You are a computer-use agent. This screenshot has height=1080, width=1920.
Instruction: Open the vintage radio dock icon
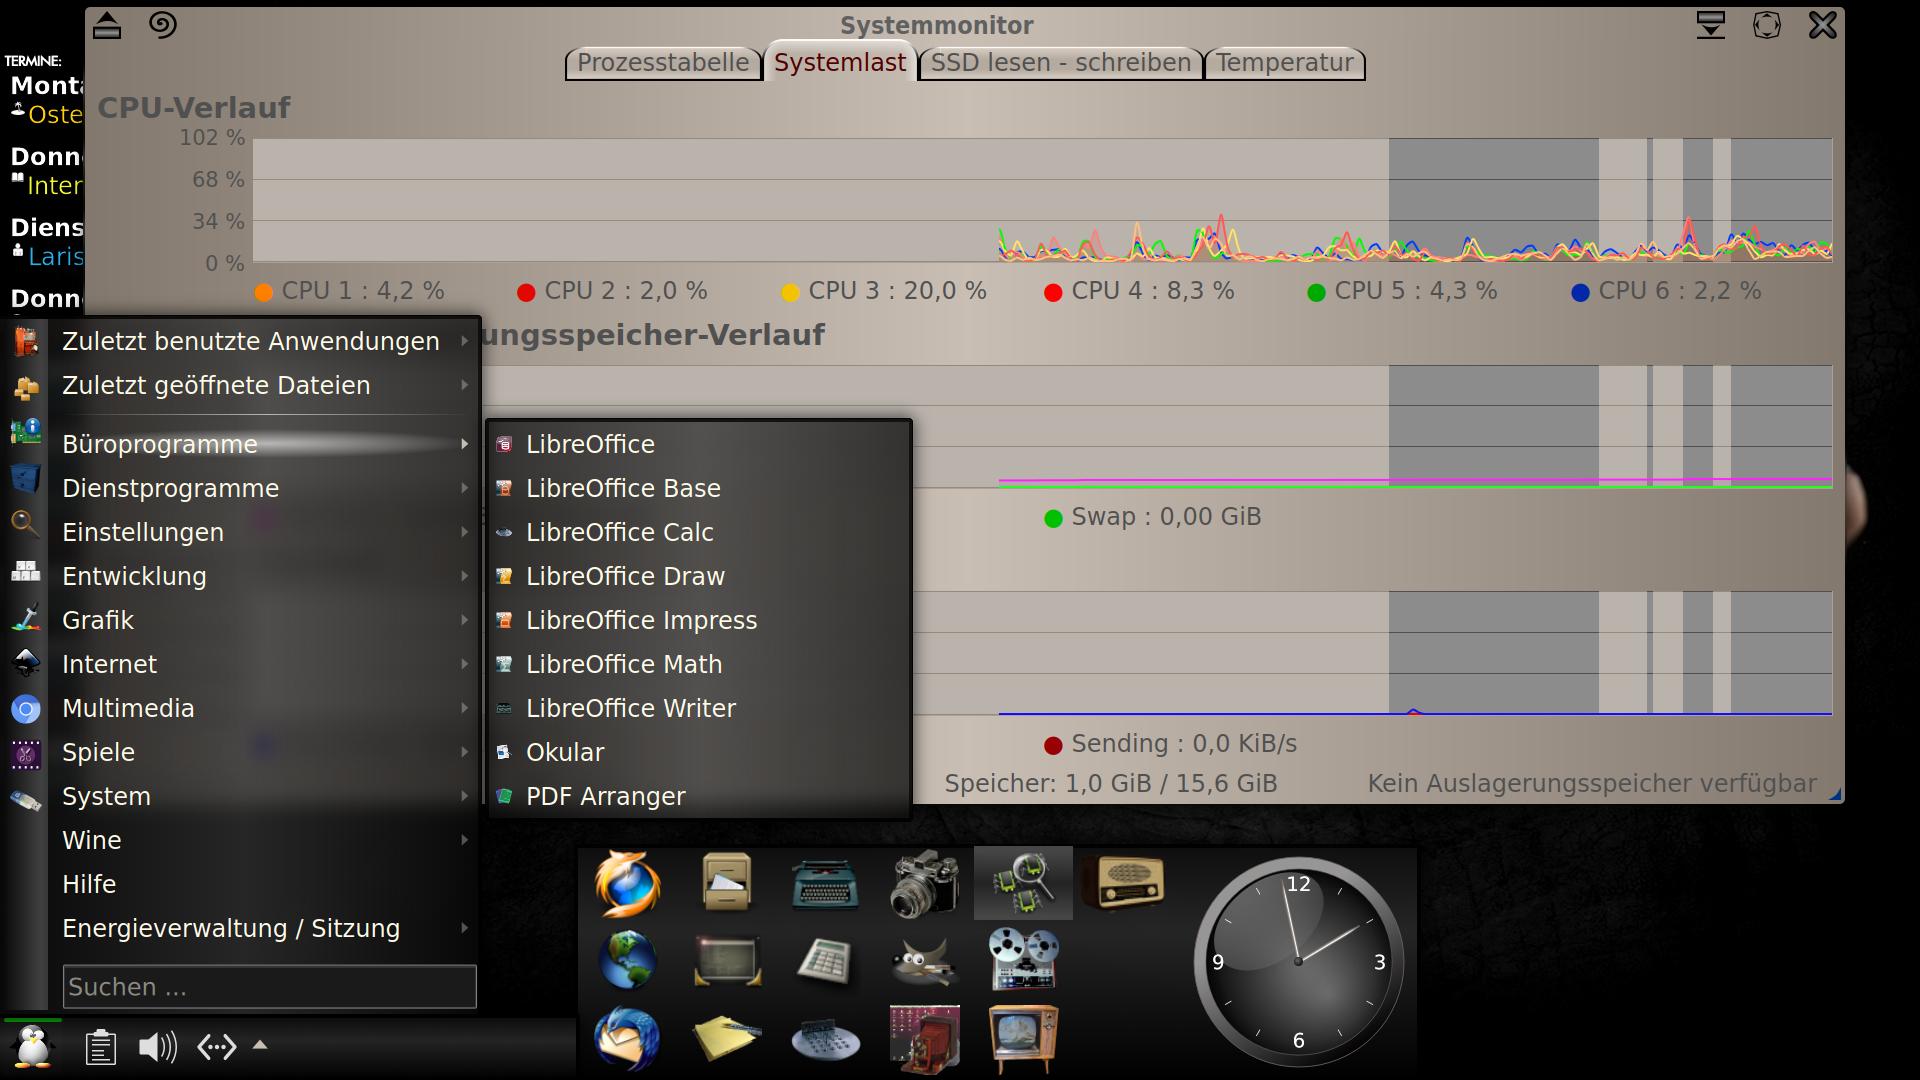1122,883
